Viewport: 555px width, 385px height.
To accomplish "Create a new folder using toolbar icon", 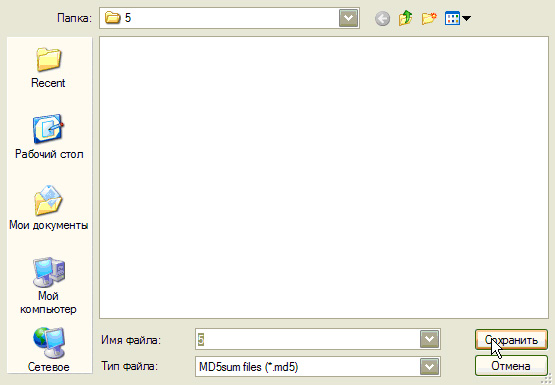I will 429,18.
